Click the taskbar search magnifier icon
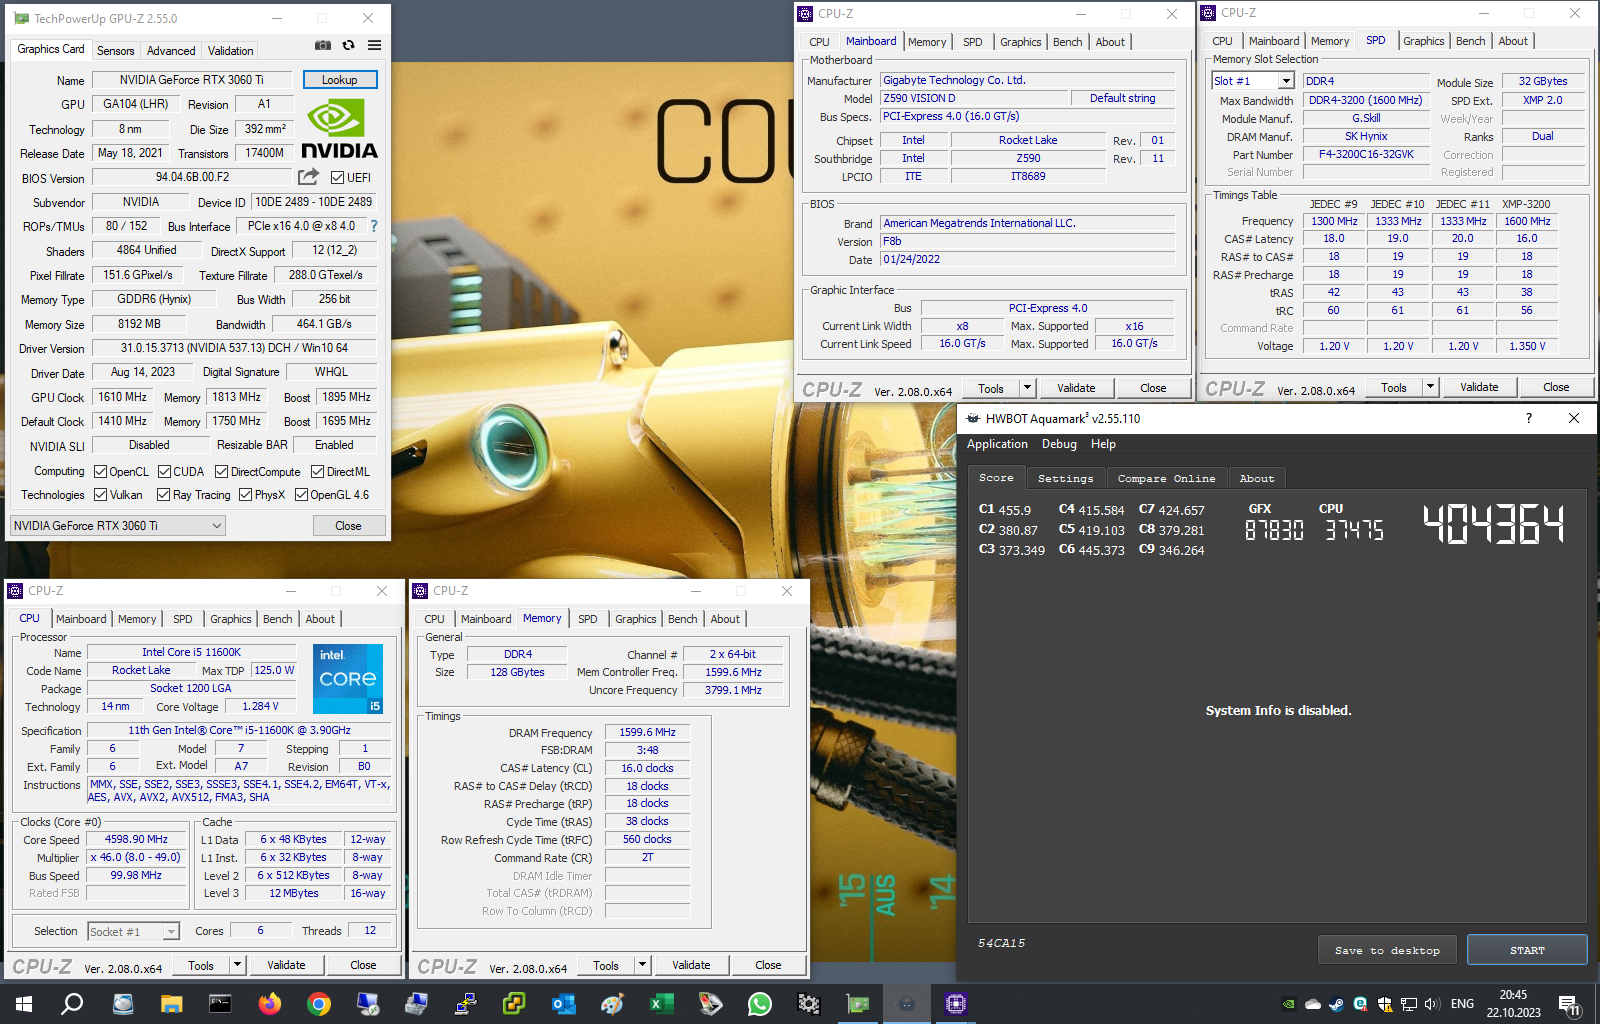The width and height of the screenshot is (1600, 1024). point(72,1004)
